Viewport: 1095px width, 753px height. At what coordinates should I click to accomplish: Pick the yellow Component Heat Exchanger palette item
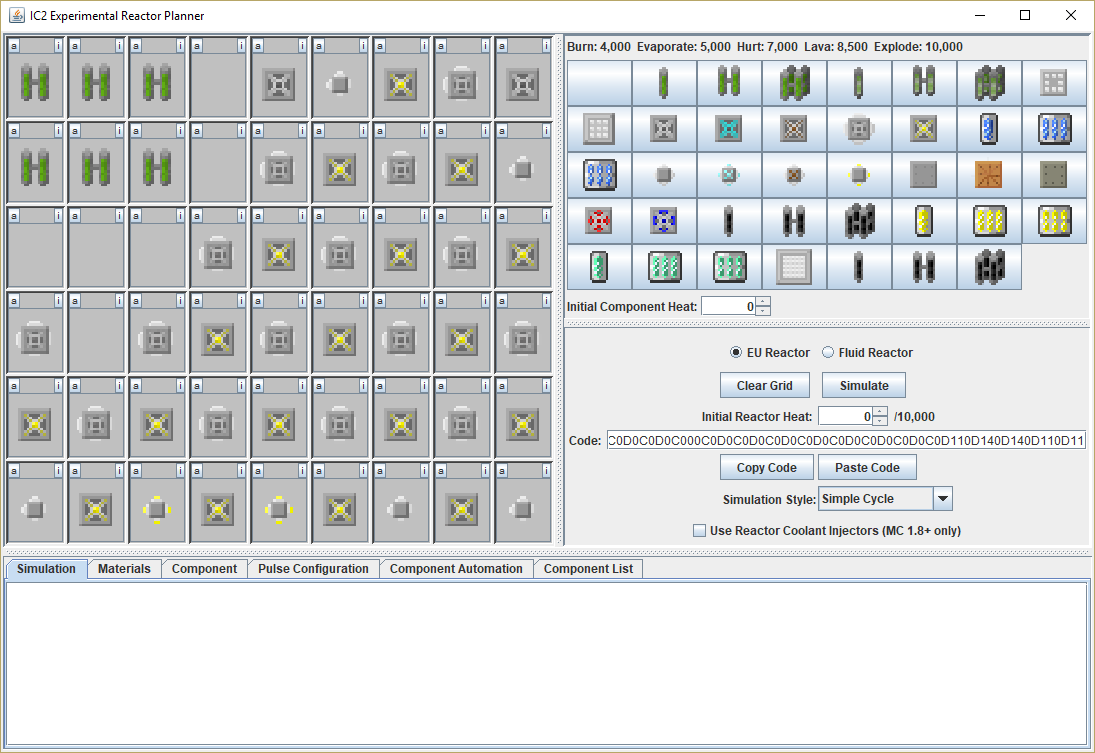[x=859, y=175]
